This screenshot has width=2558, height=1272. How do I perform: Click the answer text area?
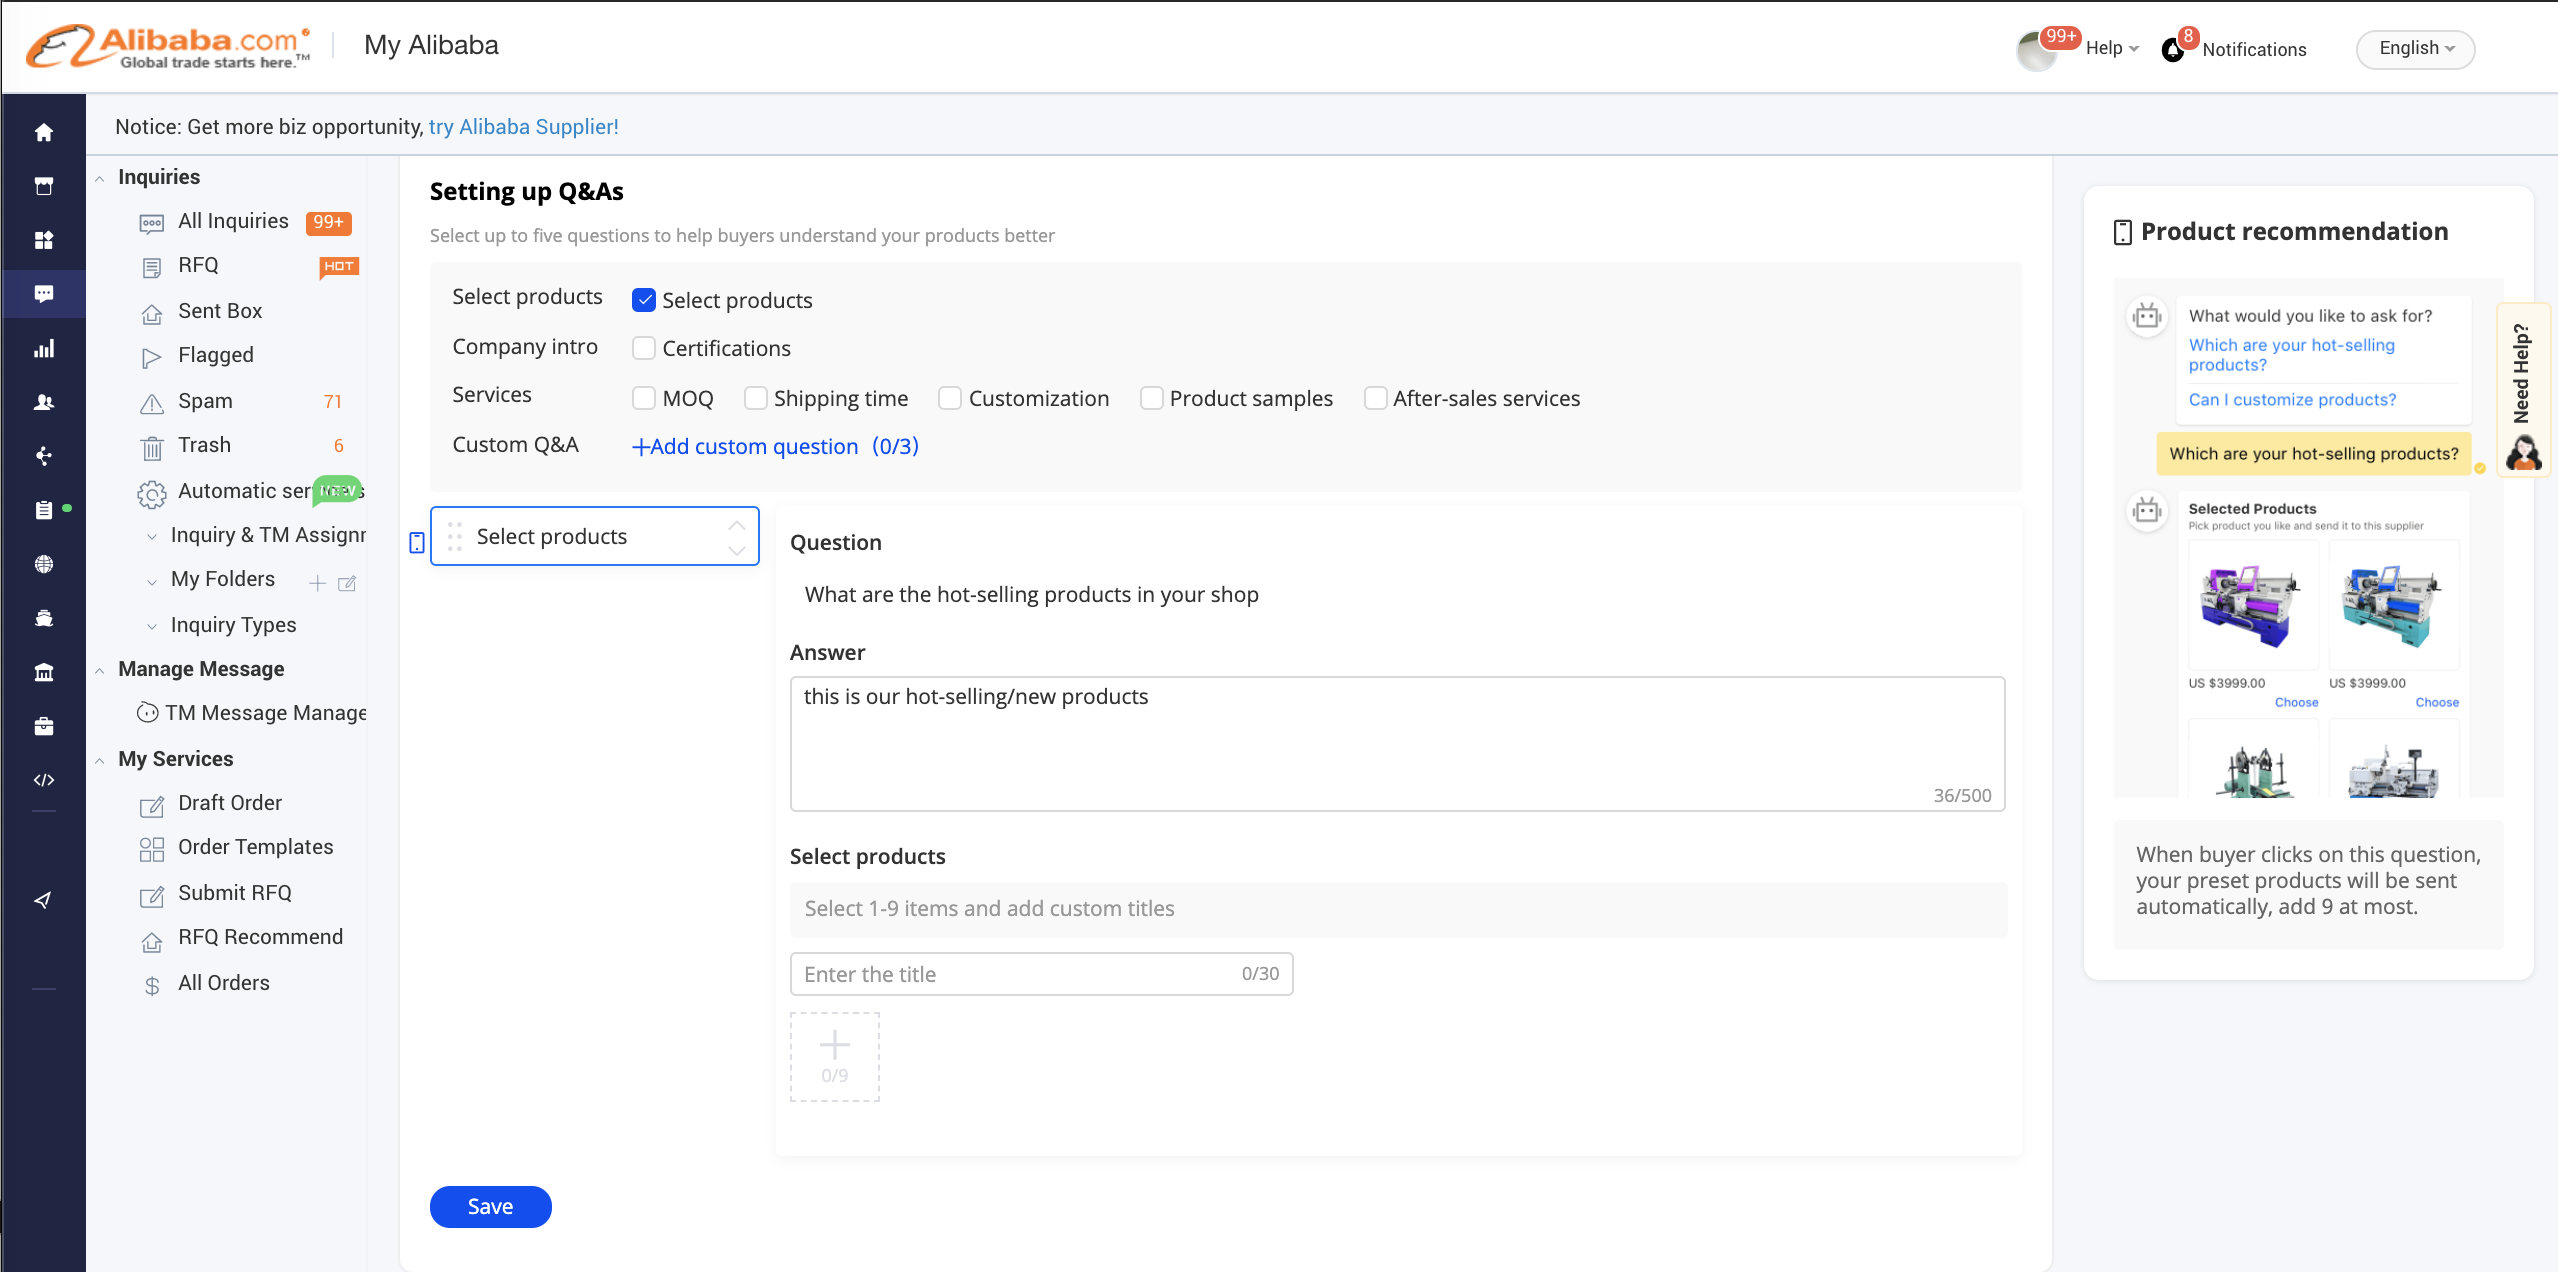click(1397, 743)
